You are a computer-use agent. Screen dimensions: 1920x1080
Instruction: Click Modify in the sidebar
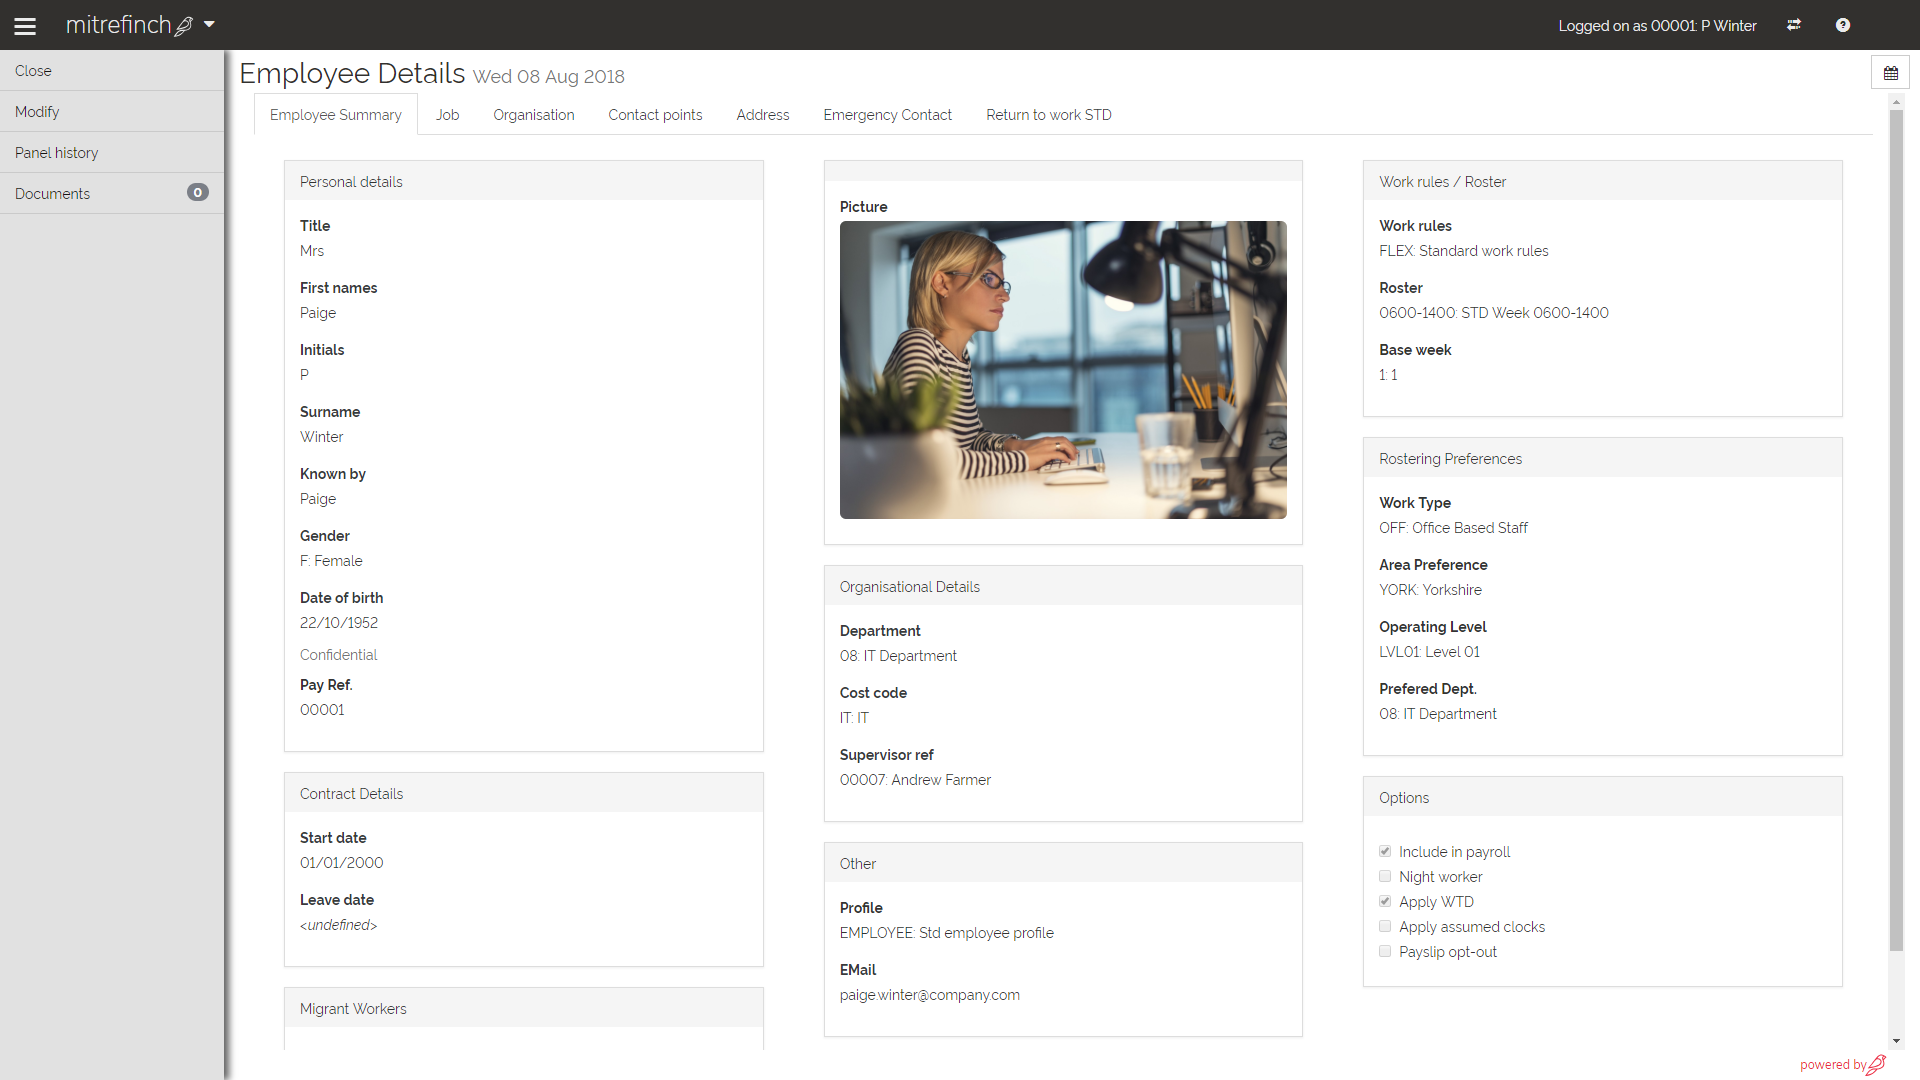[36, 111]
